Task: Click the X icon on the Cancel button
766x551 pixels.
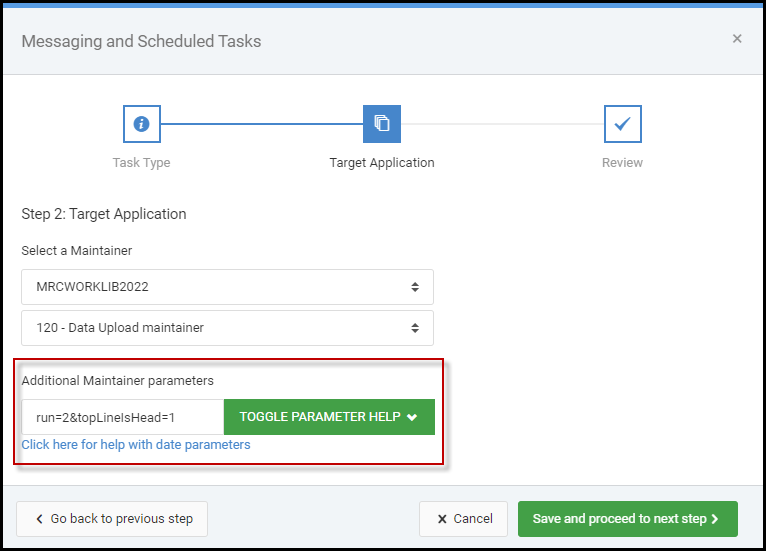Action: pos(442,519)
